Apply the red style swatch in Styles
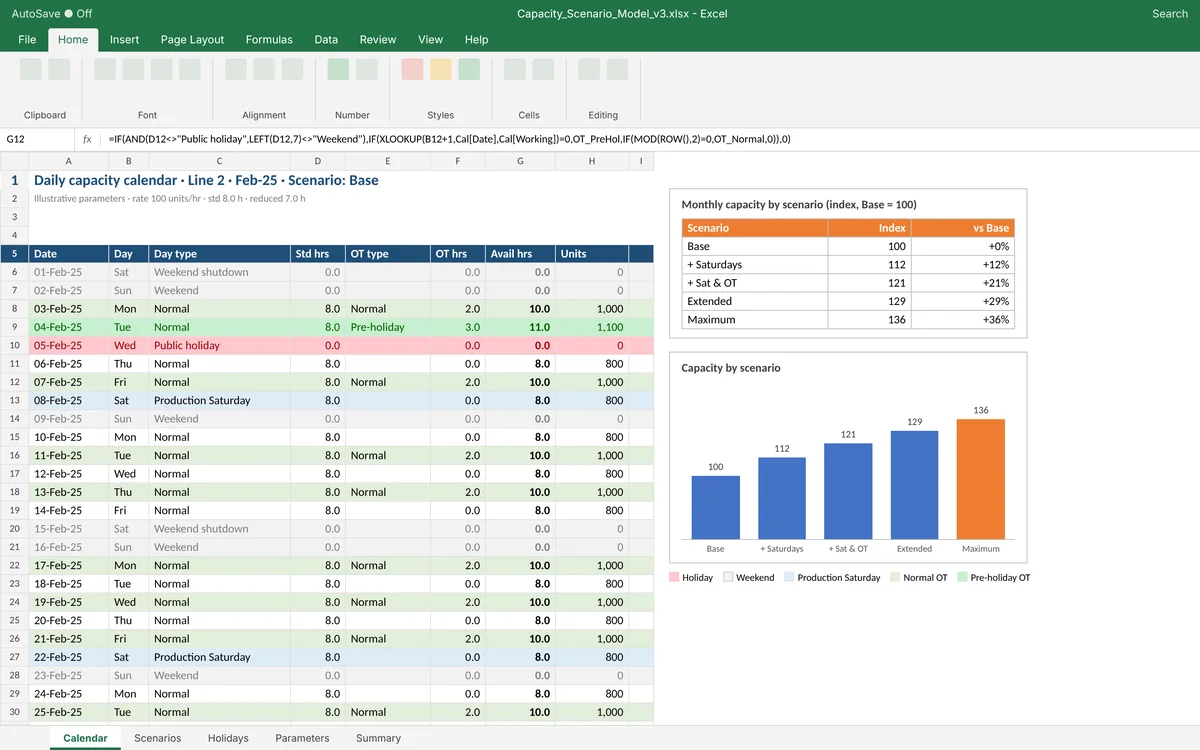The width and height of the screenshot is (1200, 750). click(x=412, y=69)
